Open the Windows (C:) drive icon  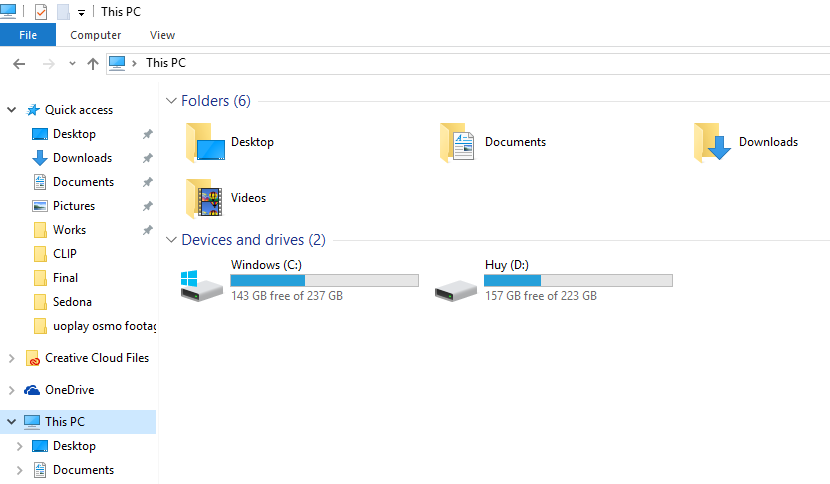201,286
